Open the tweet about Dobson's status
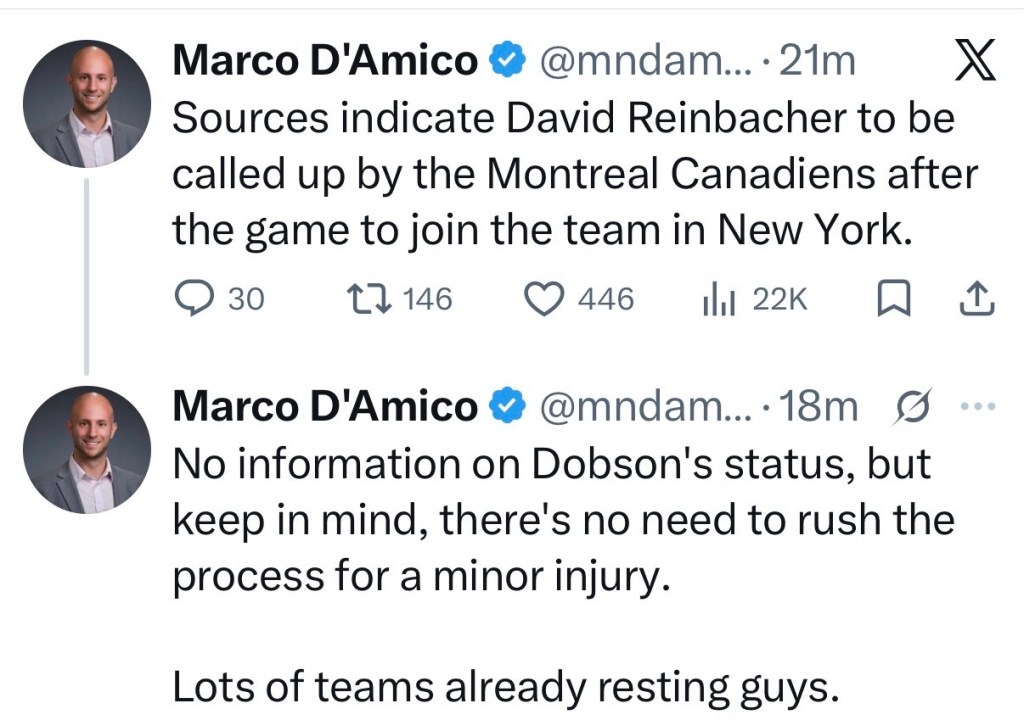This screenshot has height=720, width=1024. [x=550, y=520]
